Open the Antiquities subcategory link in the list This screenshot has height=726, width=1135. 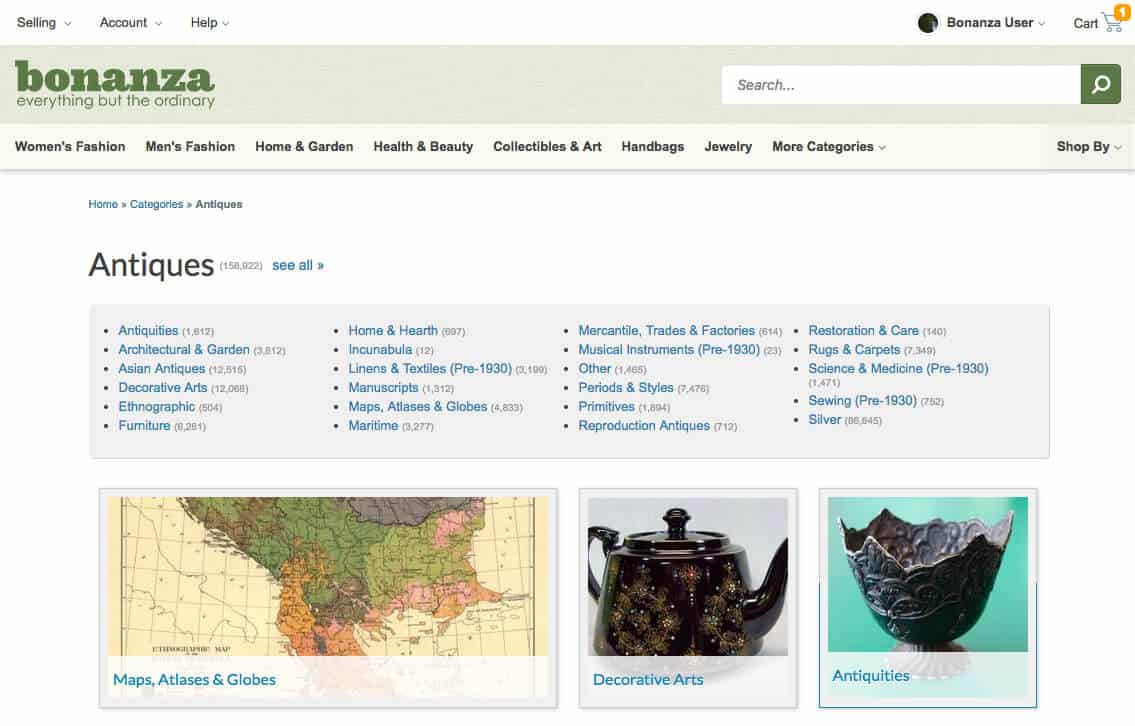[x=148, y=330]
